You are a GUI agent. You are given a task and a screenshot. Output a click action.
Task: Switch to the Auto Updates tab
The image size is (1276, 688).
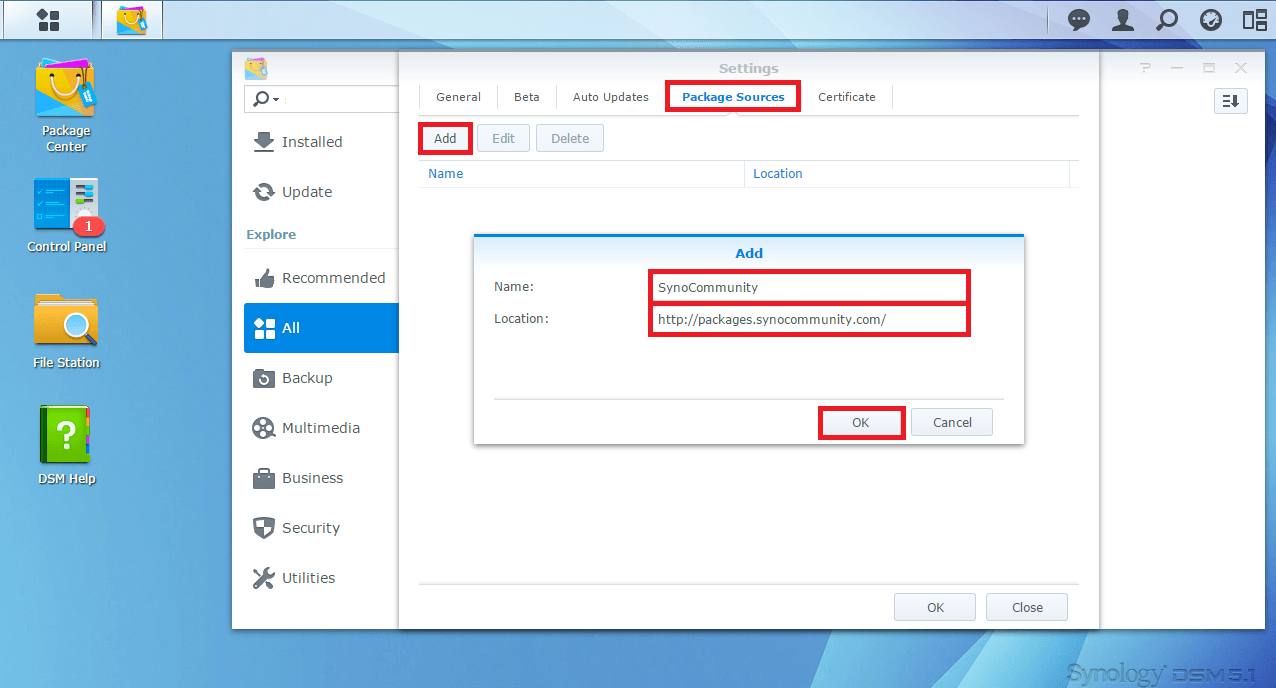coord(610,97)
